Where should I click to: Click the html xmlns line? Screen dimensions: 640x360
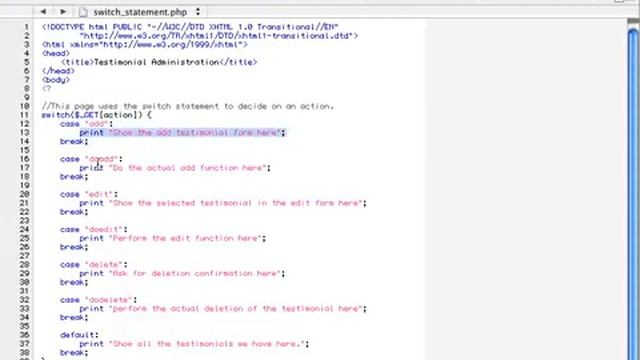[144, 44]
